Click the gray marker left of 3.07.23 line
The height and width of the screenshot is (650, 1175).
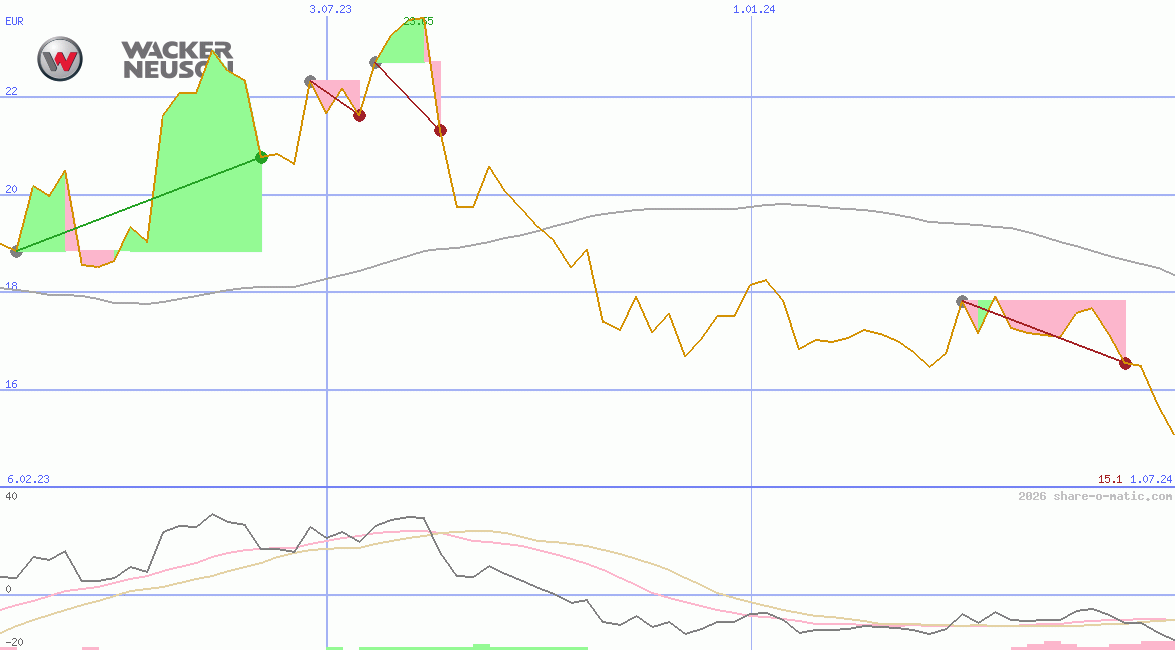(x=310, y=80)
